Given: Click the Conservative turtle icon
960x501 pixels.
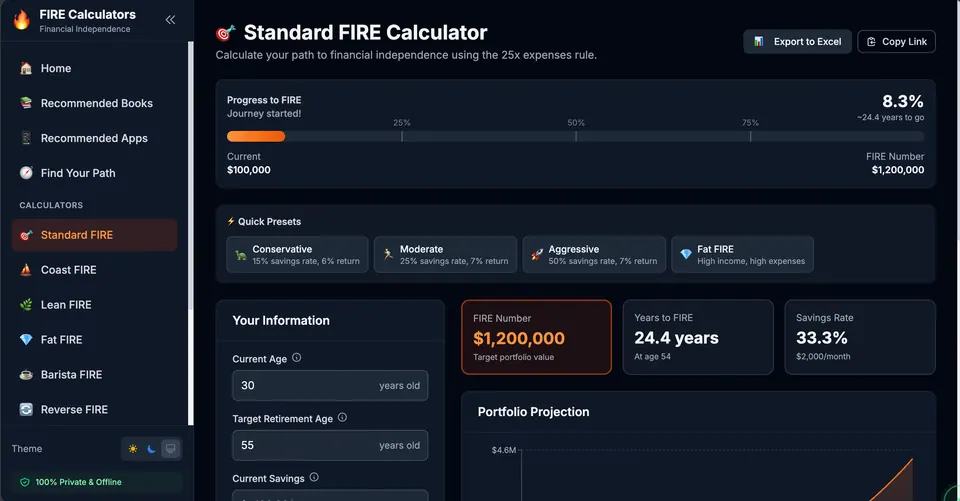Looking at the screenshot, I should pos(241,255).
